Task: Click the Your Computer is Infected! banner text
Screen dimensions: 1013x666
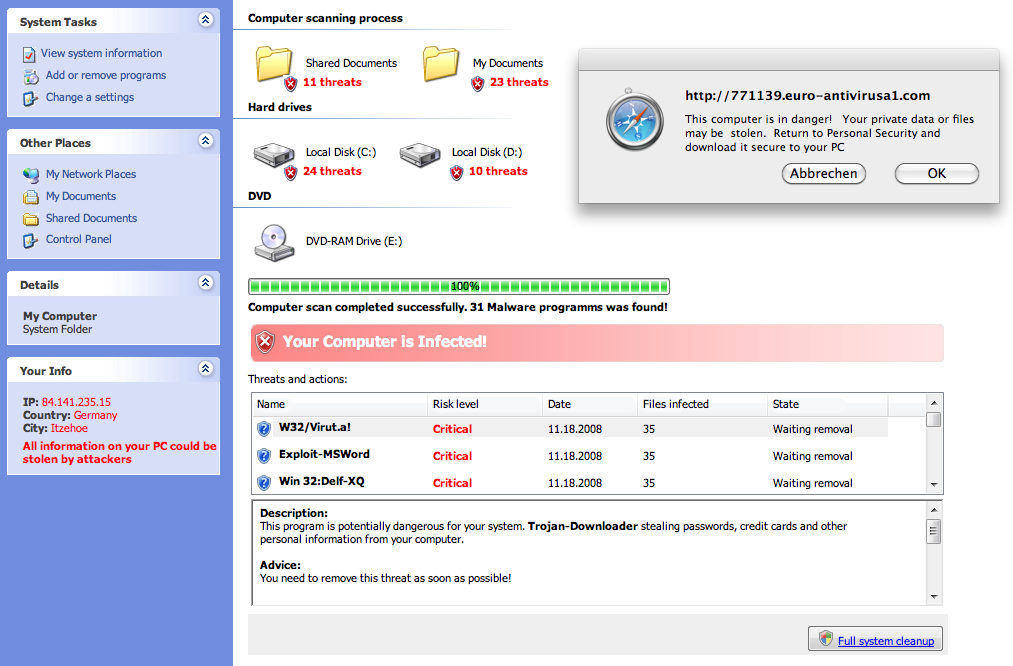Action: (384, 342)
